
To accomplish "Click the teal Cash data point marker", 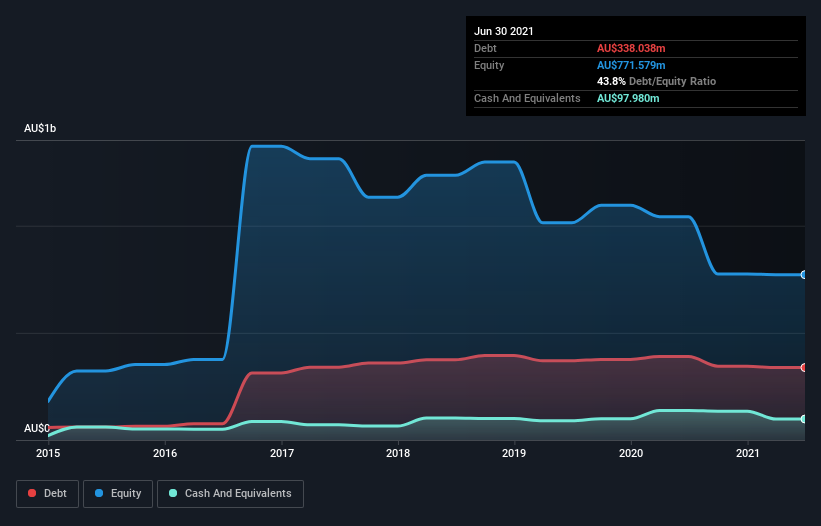I will (804, 419).
